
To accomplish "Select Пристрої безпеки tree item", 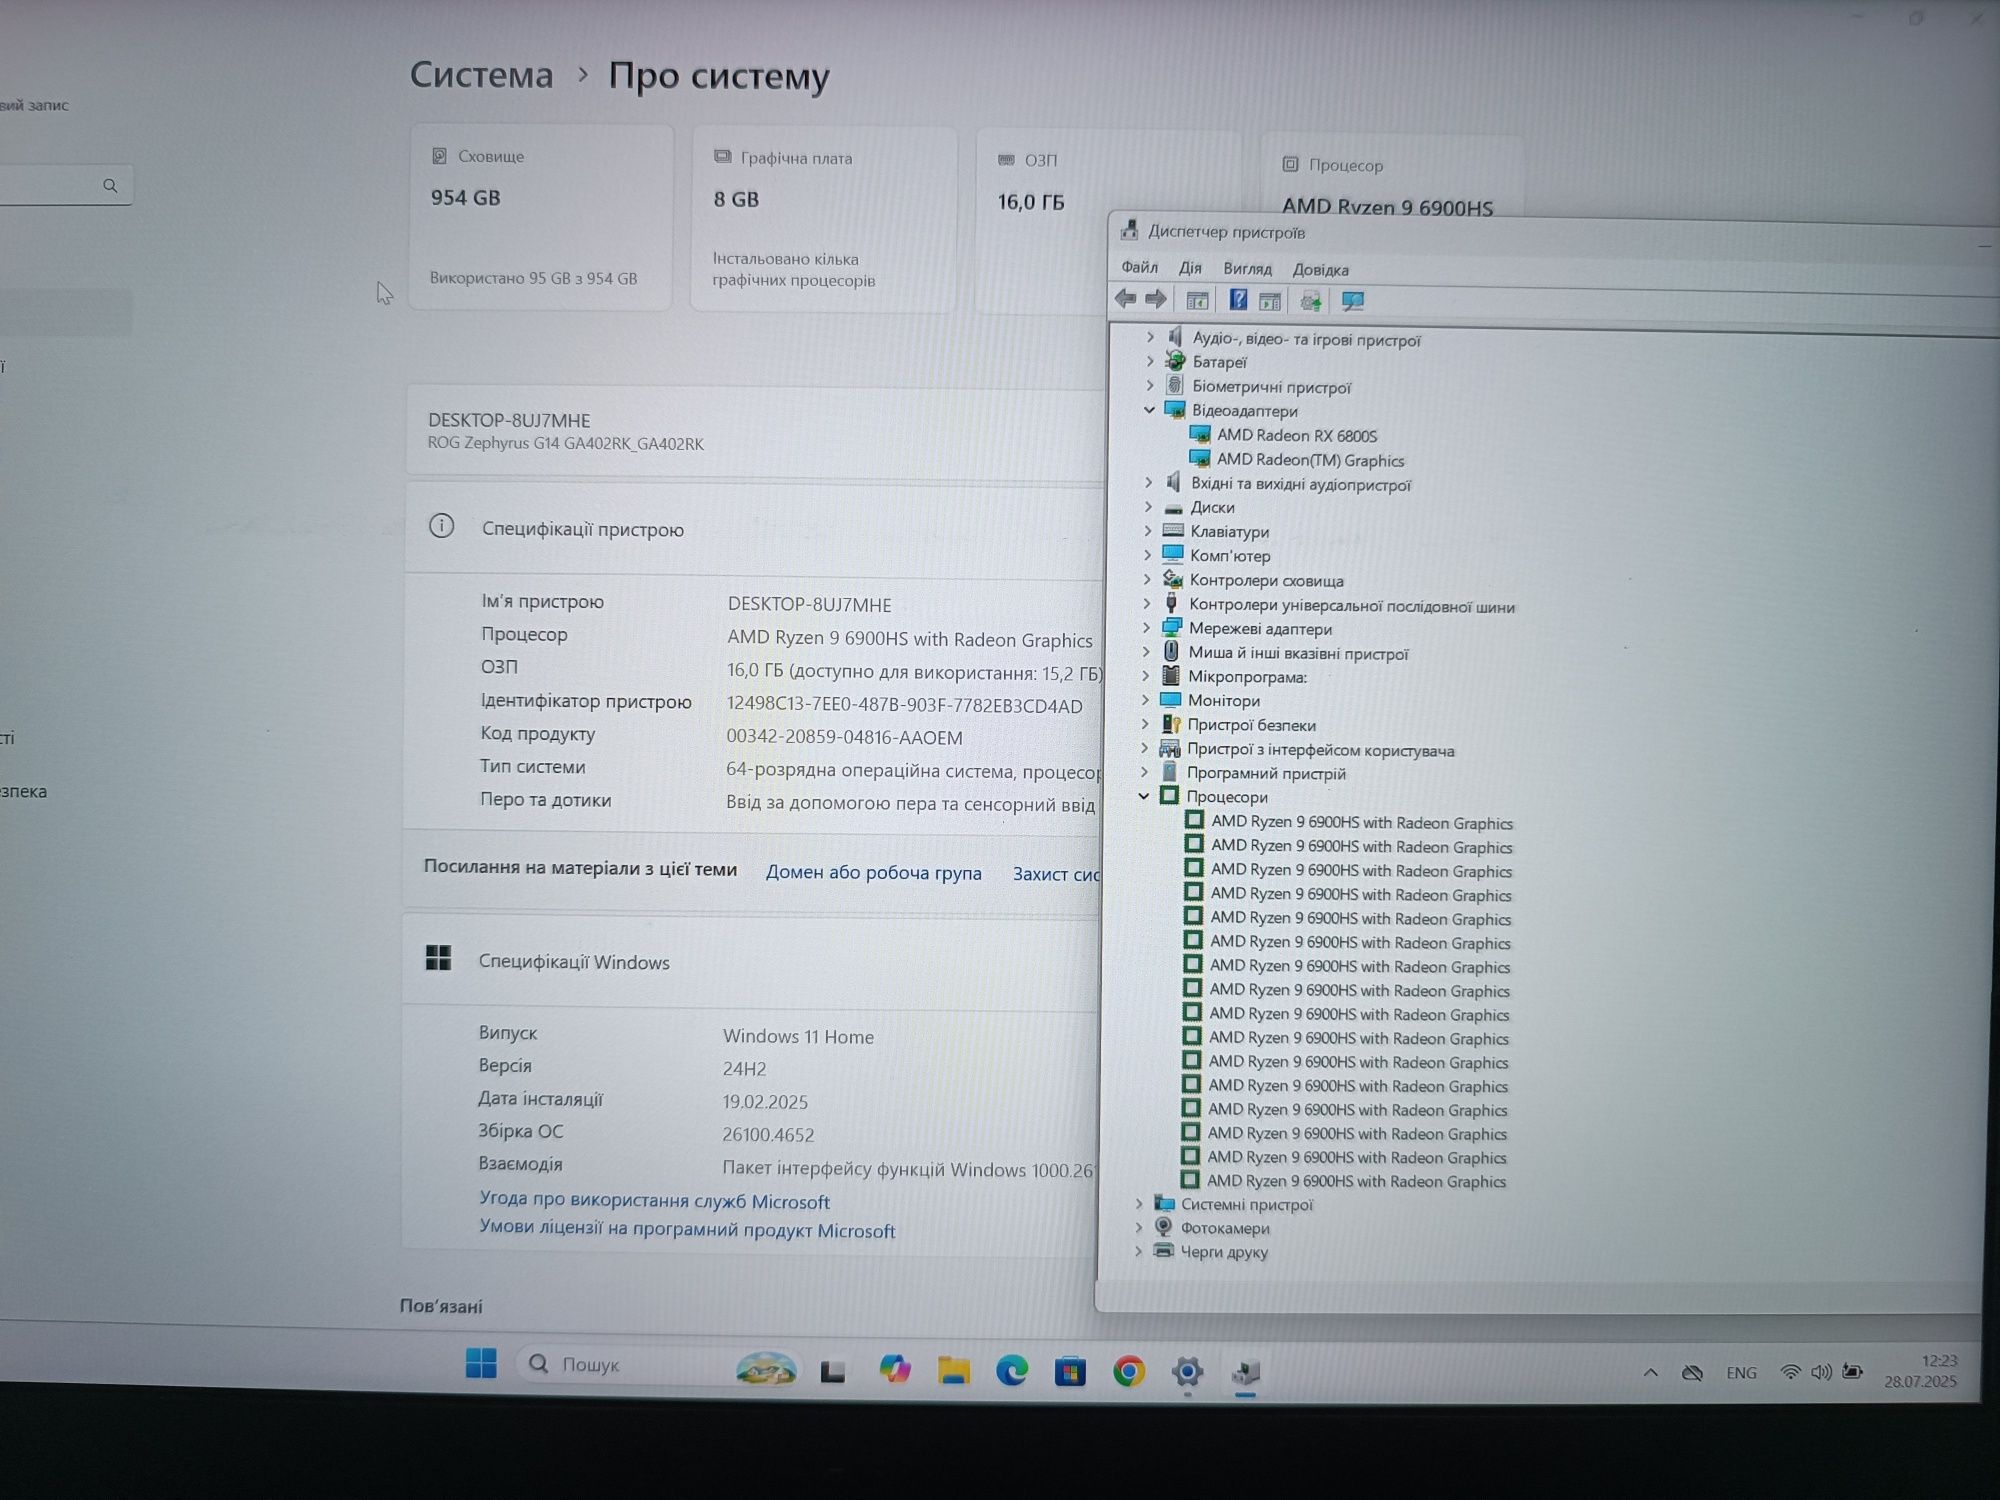I will click(x=1250, y=725).
